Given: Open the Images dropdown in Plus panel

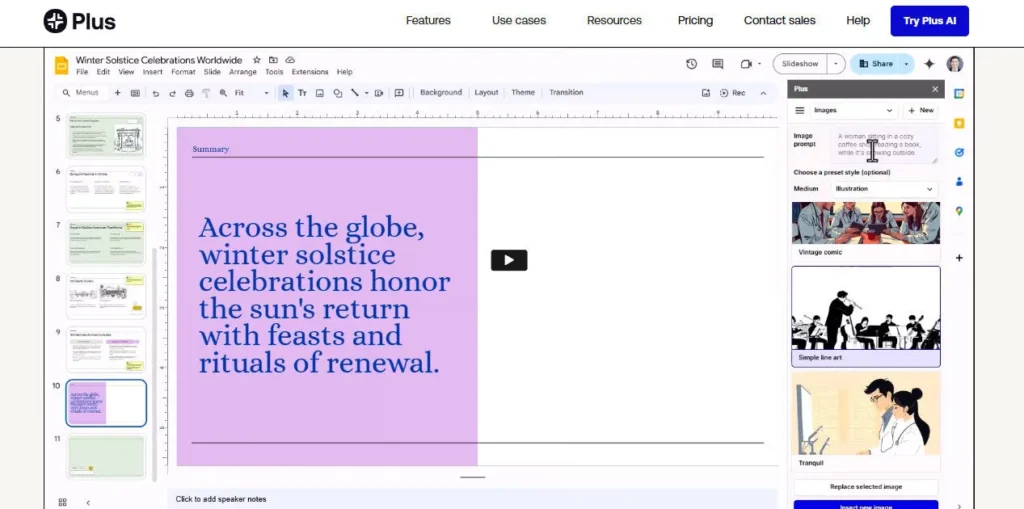Looking at the screenshot, I should pyautogui.click(x=854, y=110).
